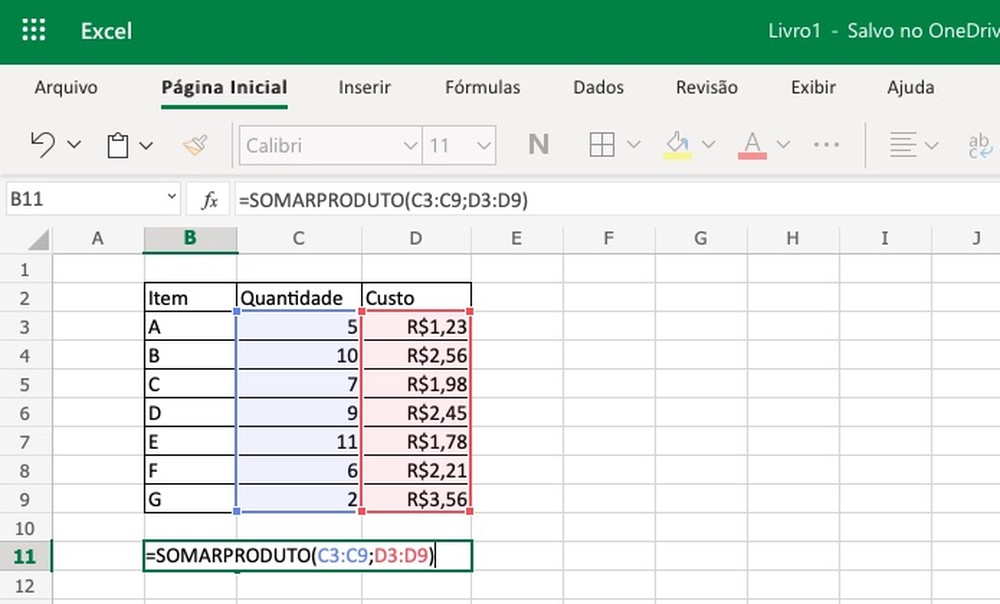
Task: Open the font size 11 dropdown
Action: [x=459, y=144]
